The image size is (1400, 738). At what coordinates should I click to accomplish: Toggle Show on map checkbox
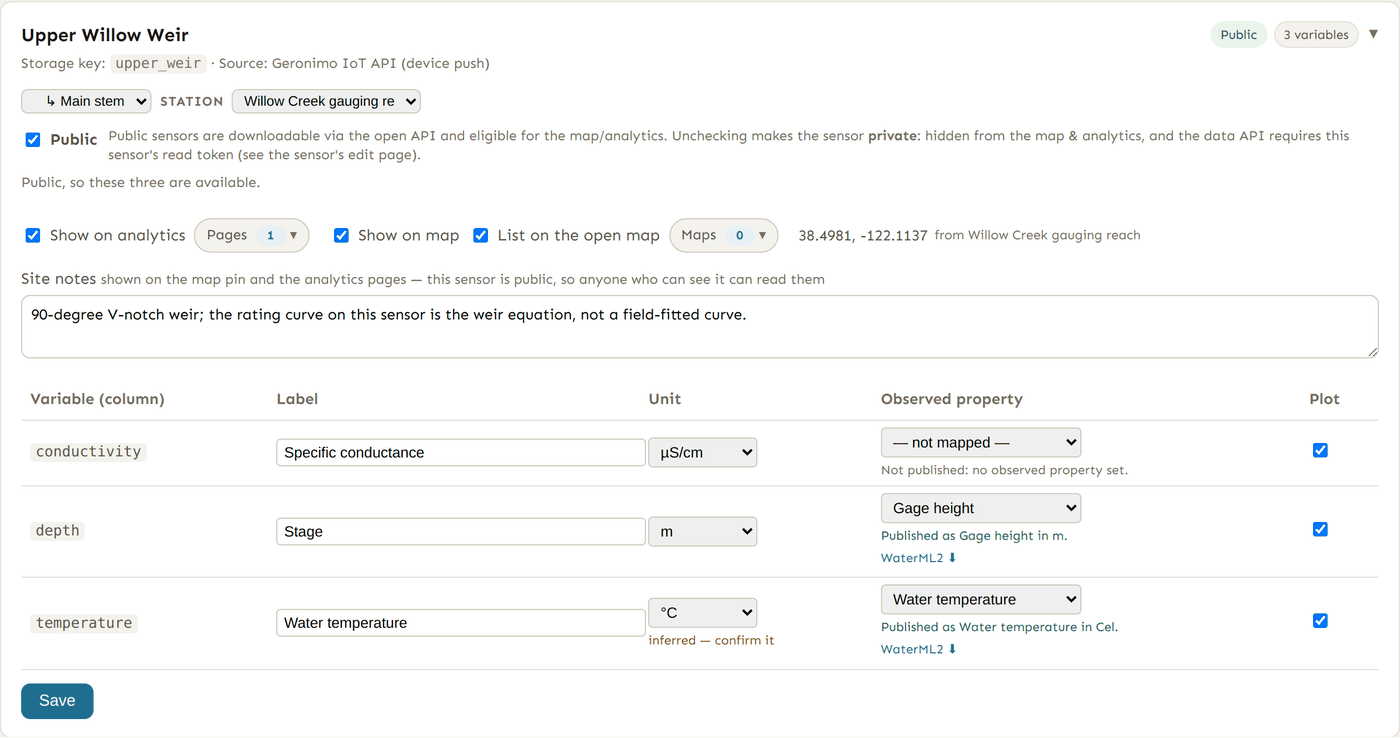341,235
